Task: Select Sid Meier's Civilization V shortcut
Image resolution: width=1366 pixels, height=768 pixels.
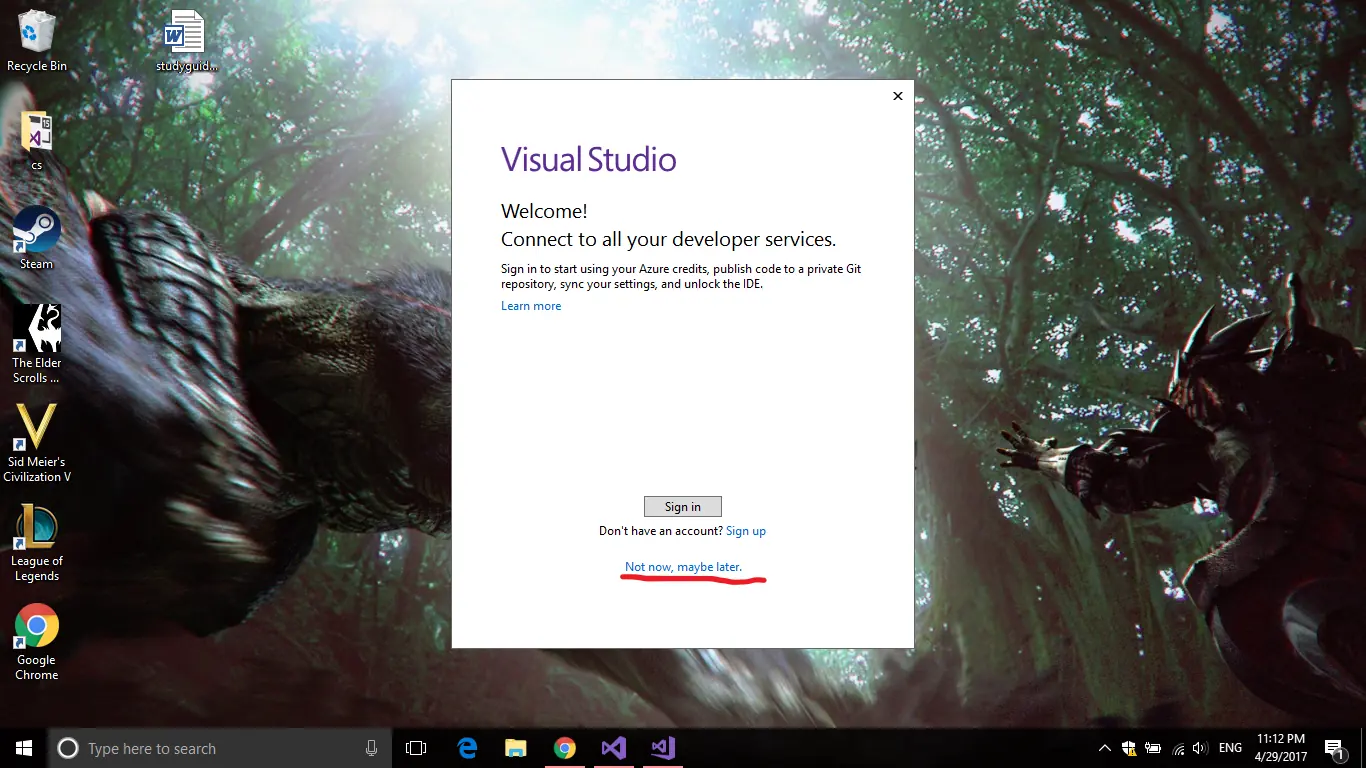Action: [x=37, y=443]
